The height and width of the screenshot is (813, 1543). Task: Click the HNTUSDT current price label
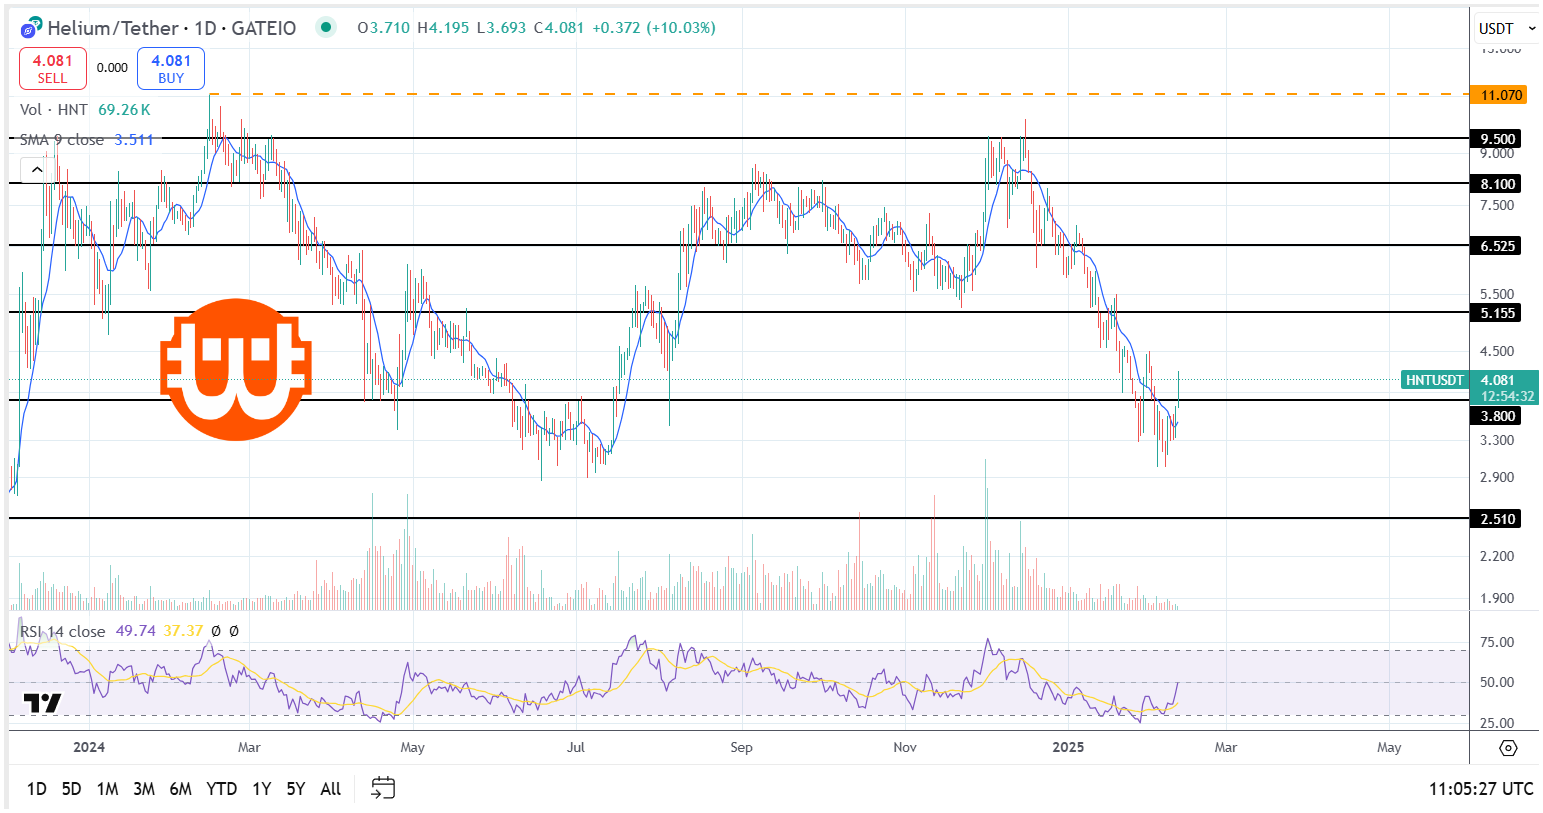[x=1435, y=380]
